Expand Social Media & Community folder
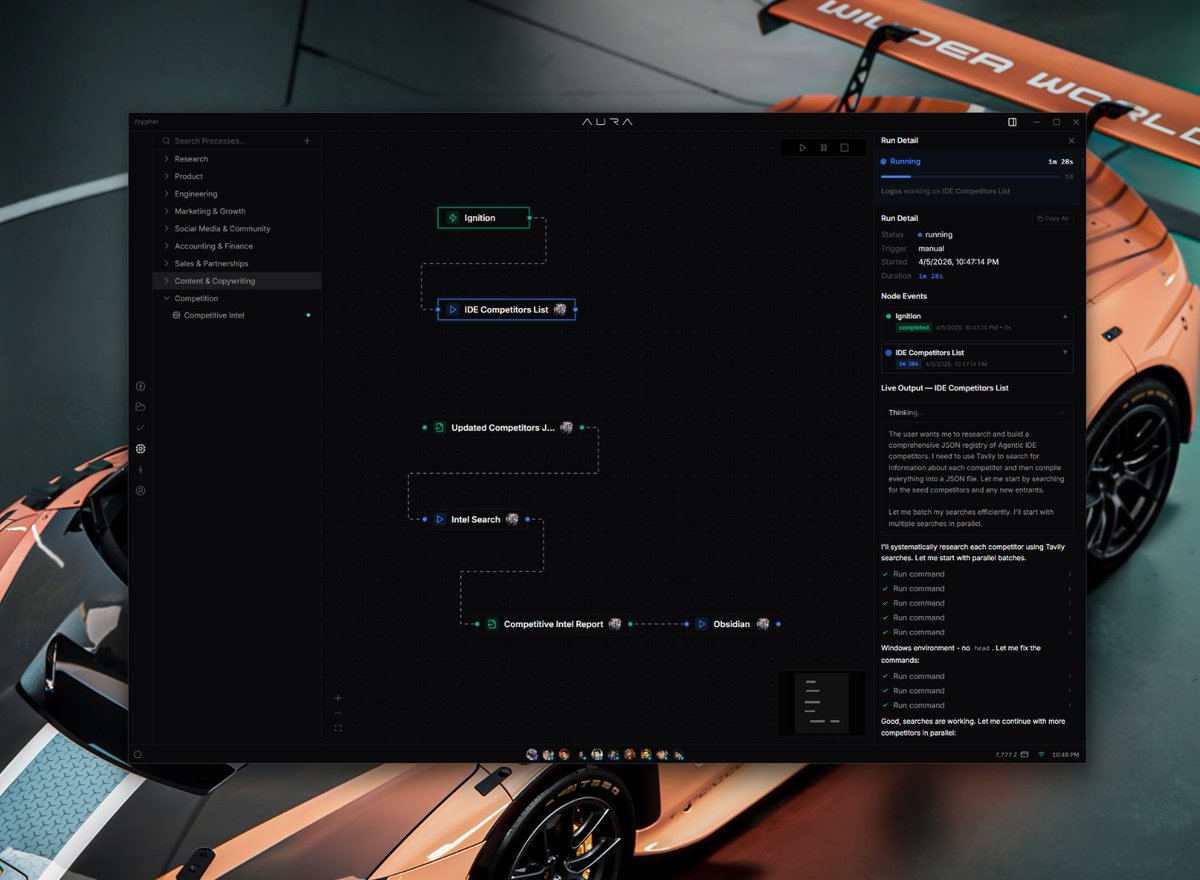 click(237, 229)
